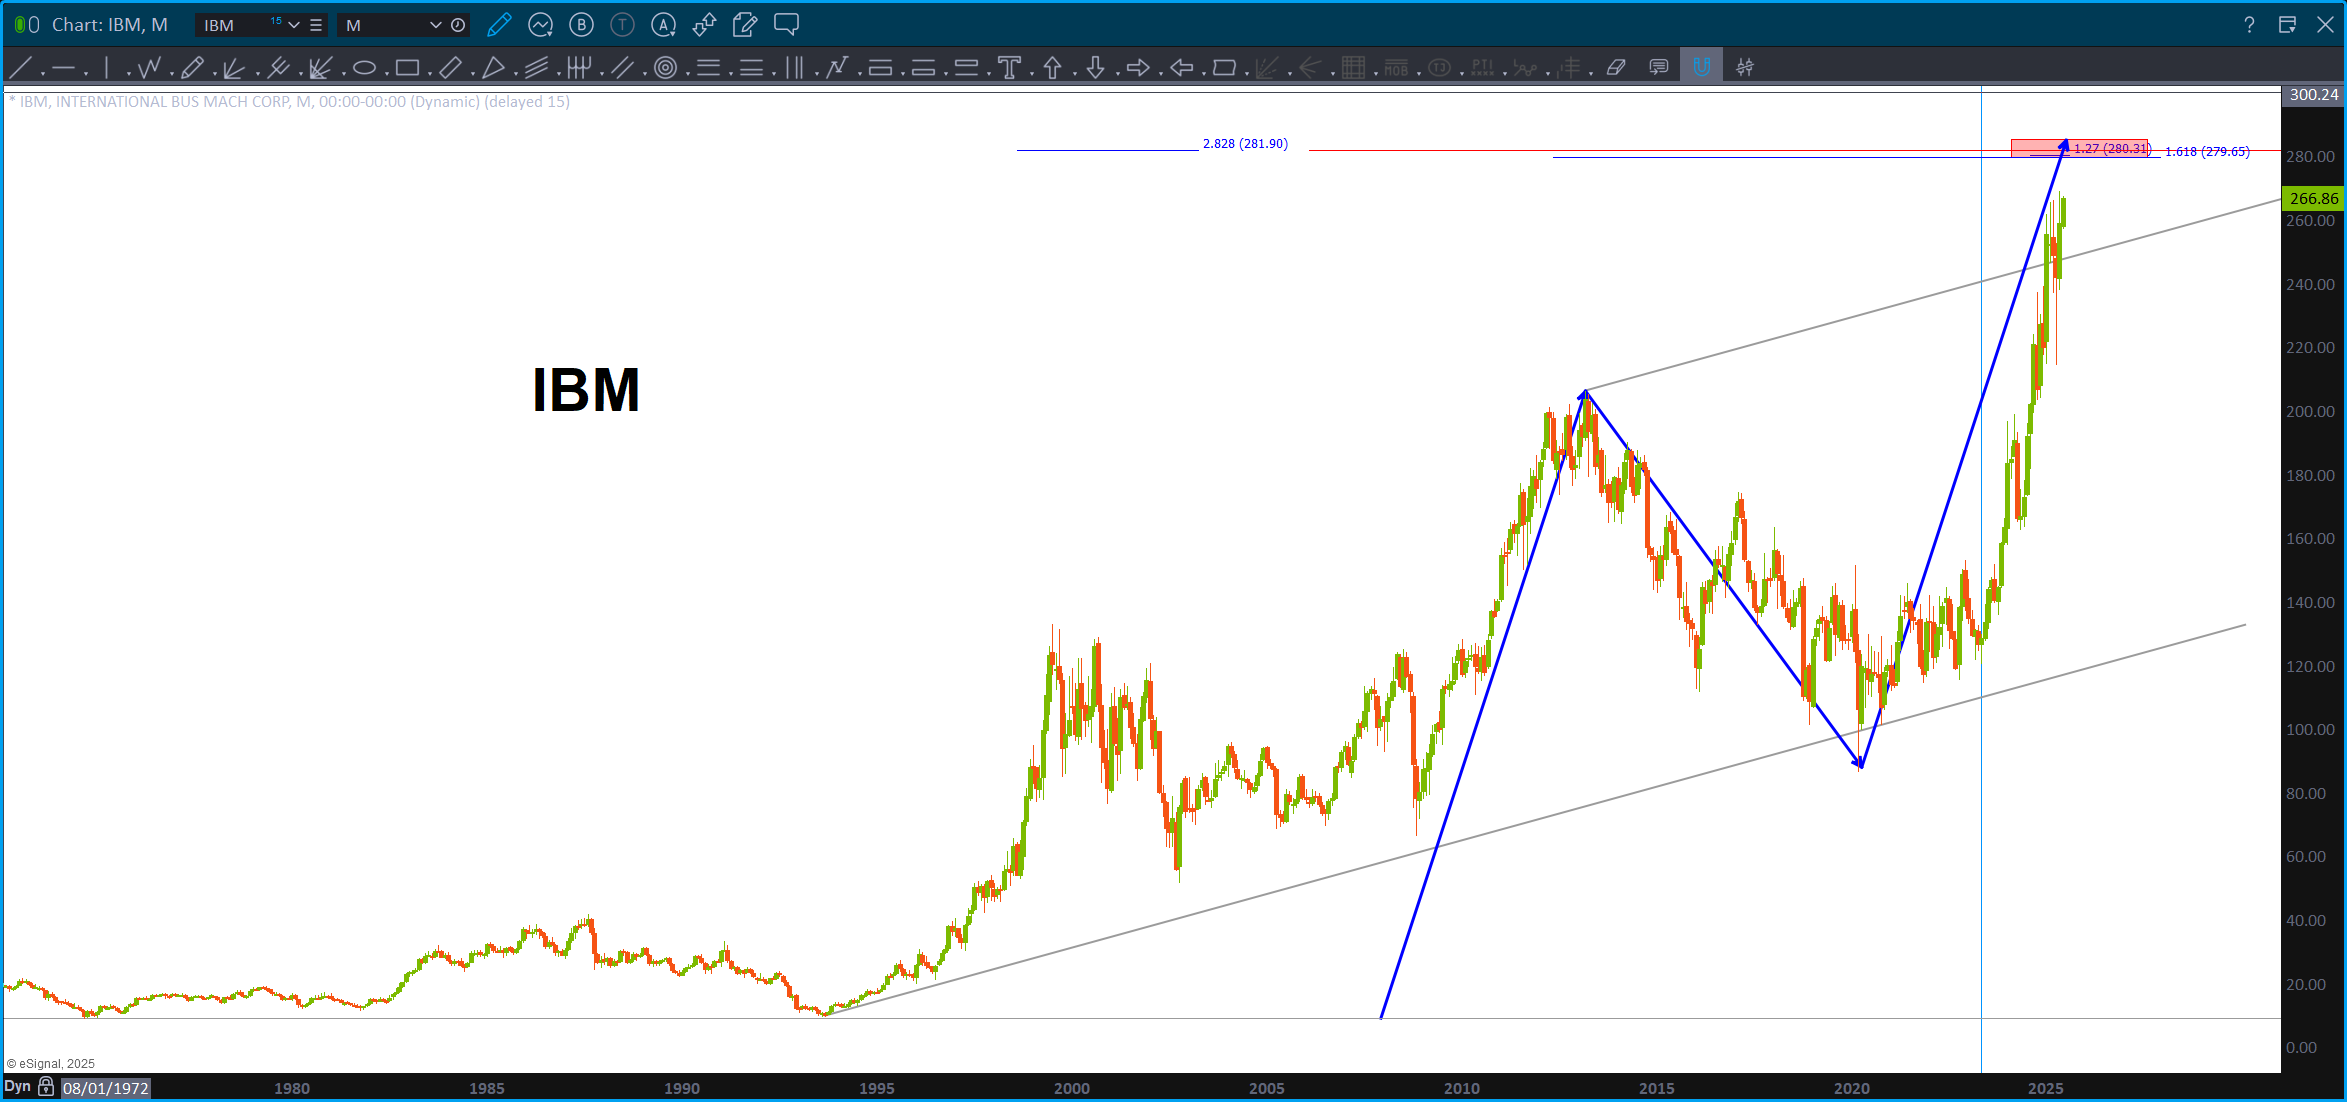The width and height of the screenshot is (2347, 1102).
Task: Click the eraser remove-drawings tool
Action: pos(1616,68)
